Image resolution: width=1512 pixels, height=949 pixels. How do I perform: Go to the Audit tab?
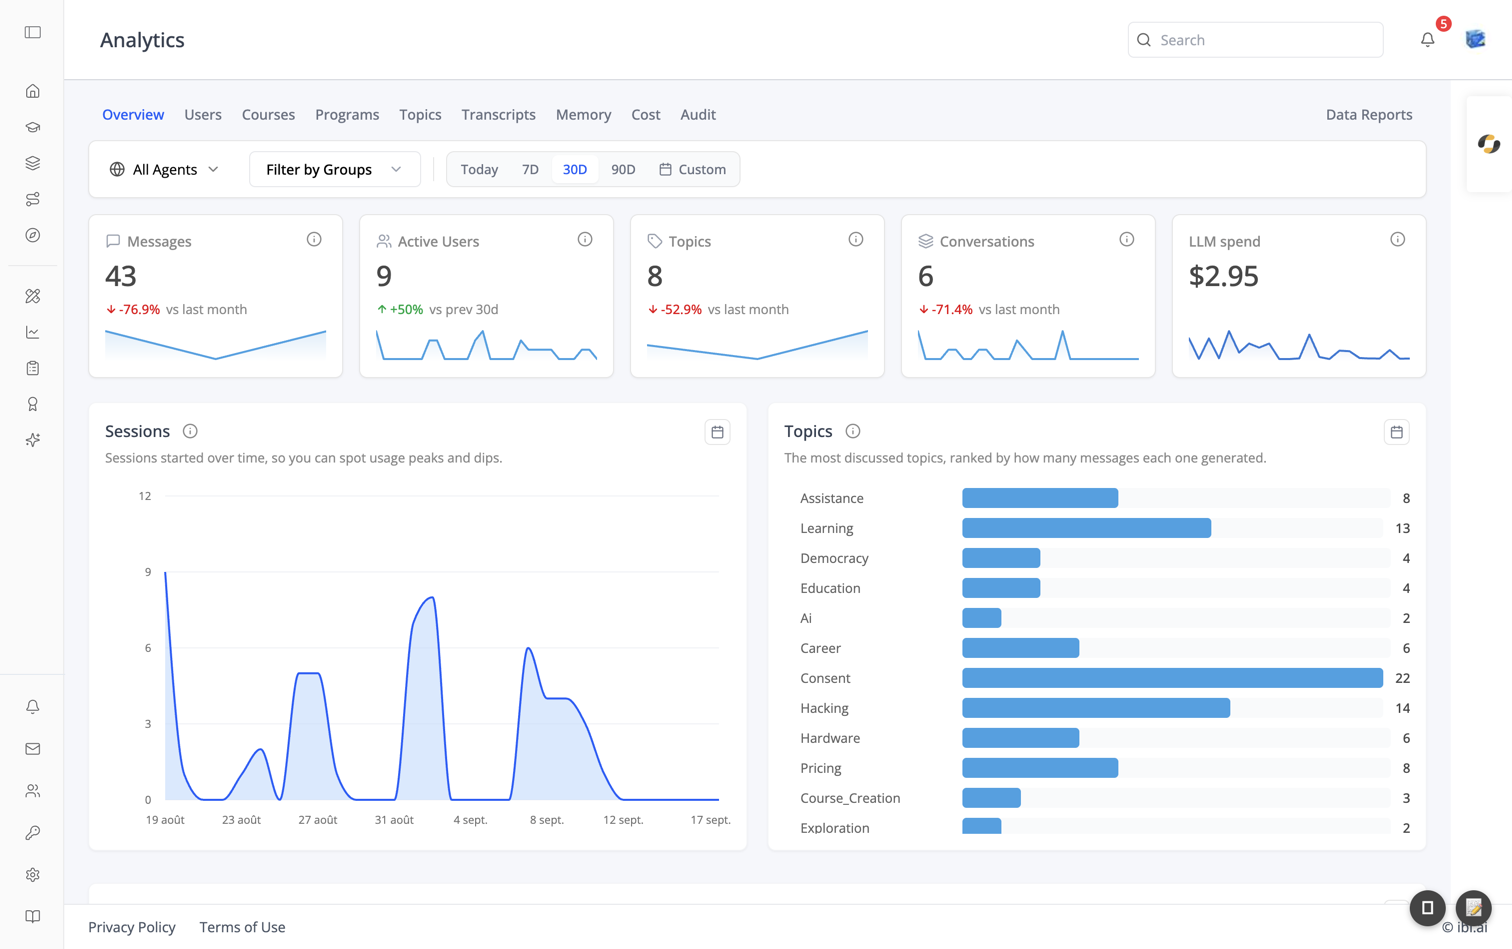pos(698,114)
